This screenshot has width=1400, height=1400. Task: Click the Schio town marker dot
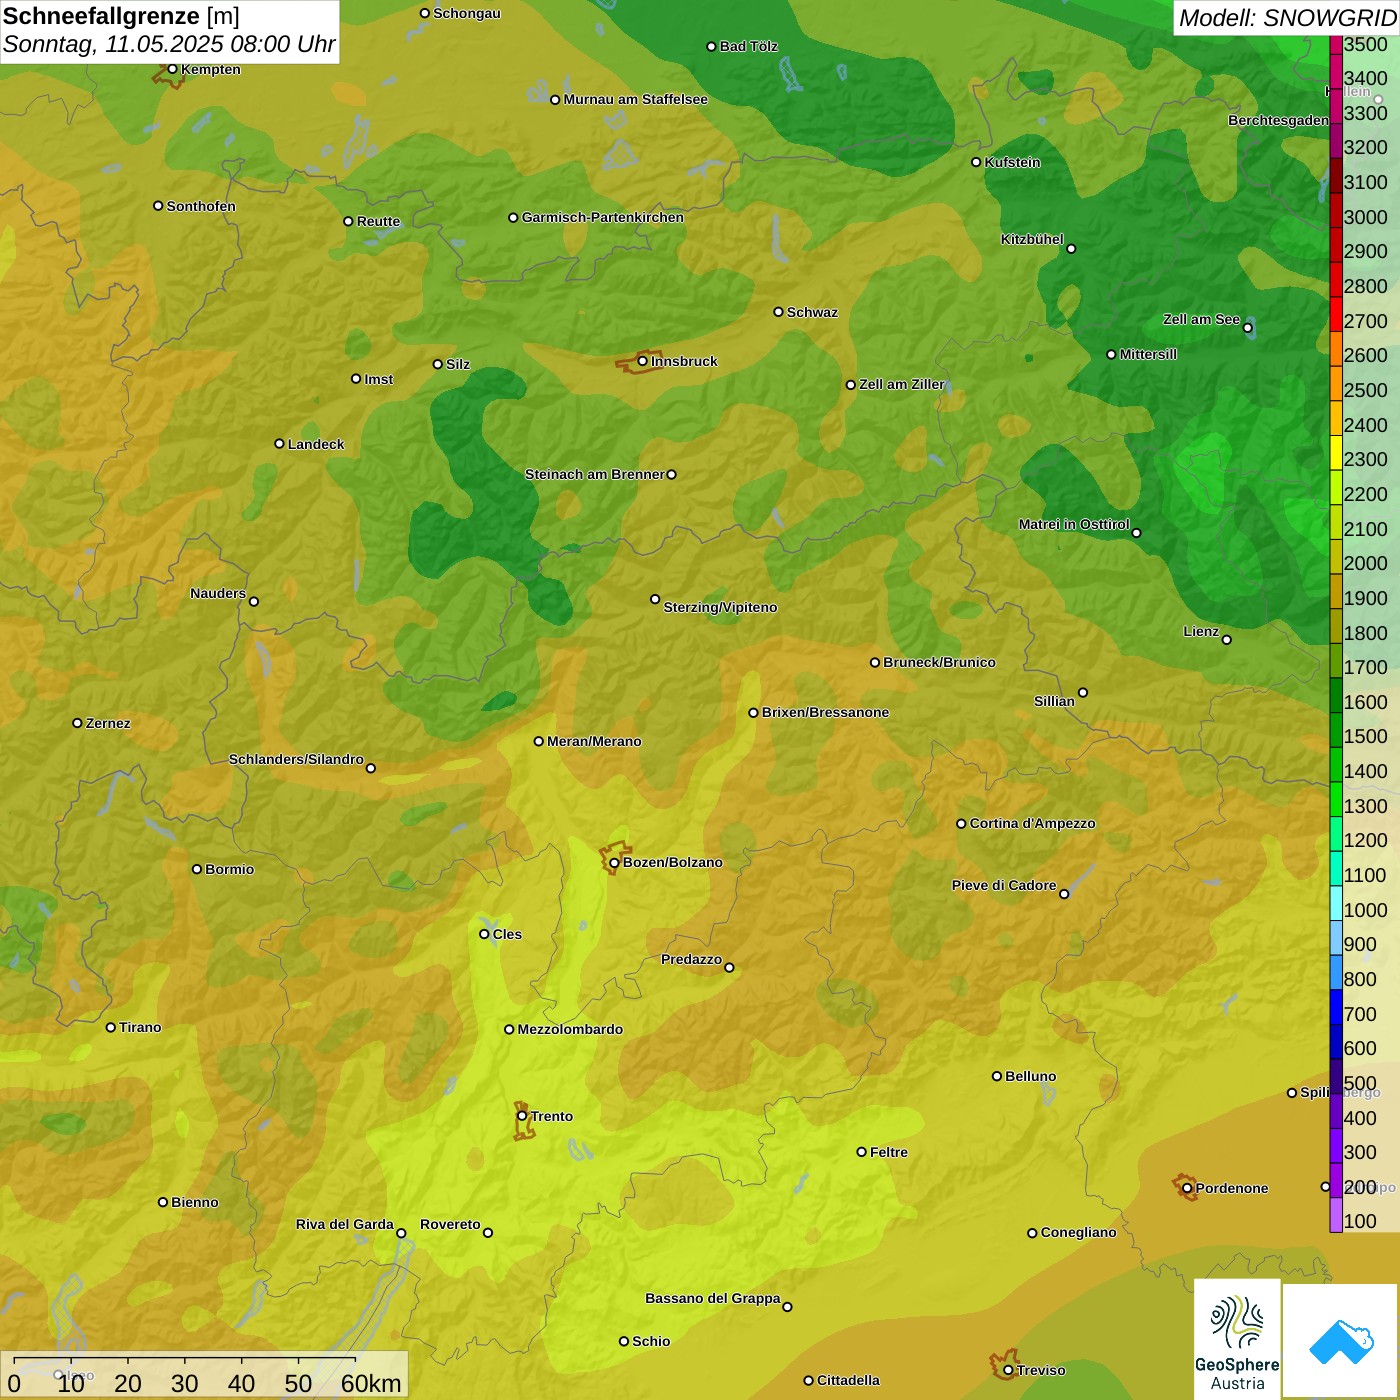[x=624, y=1341]
